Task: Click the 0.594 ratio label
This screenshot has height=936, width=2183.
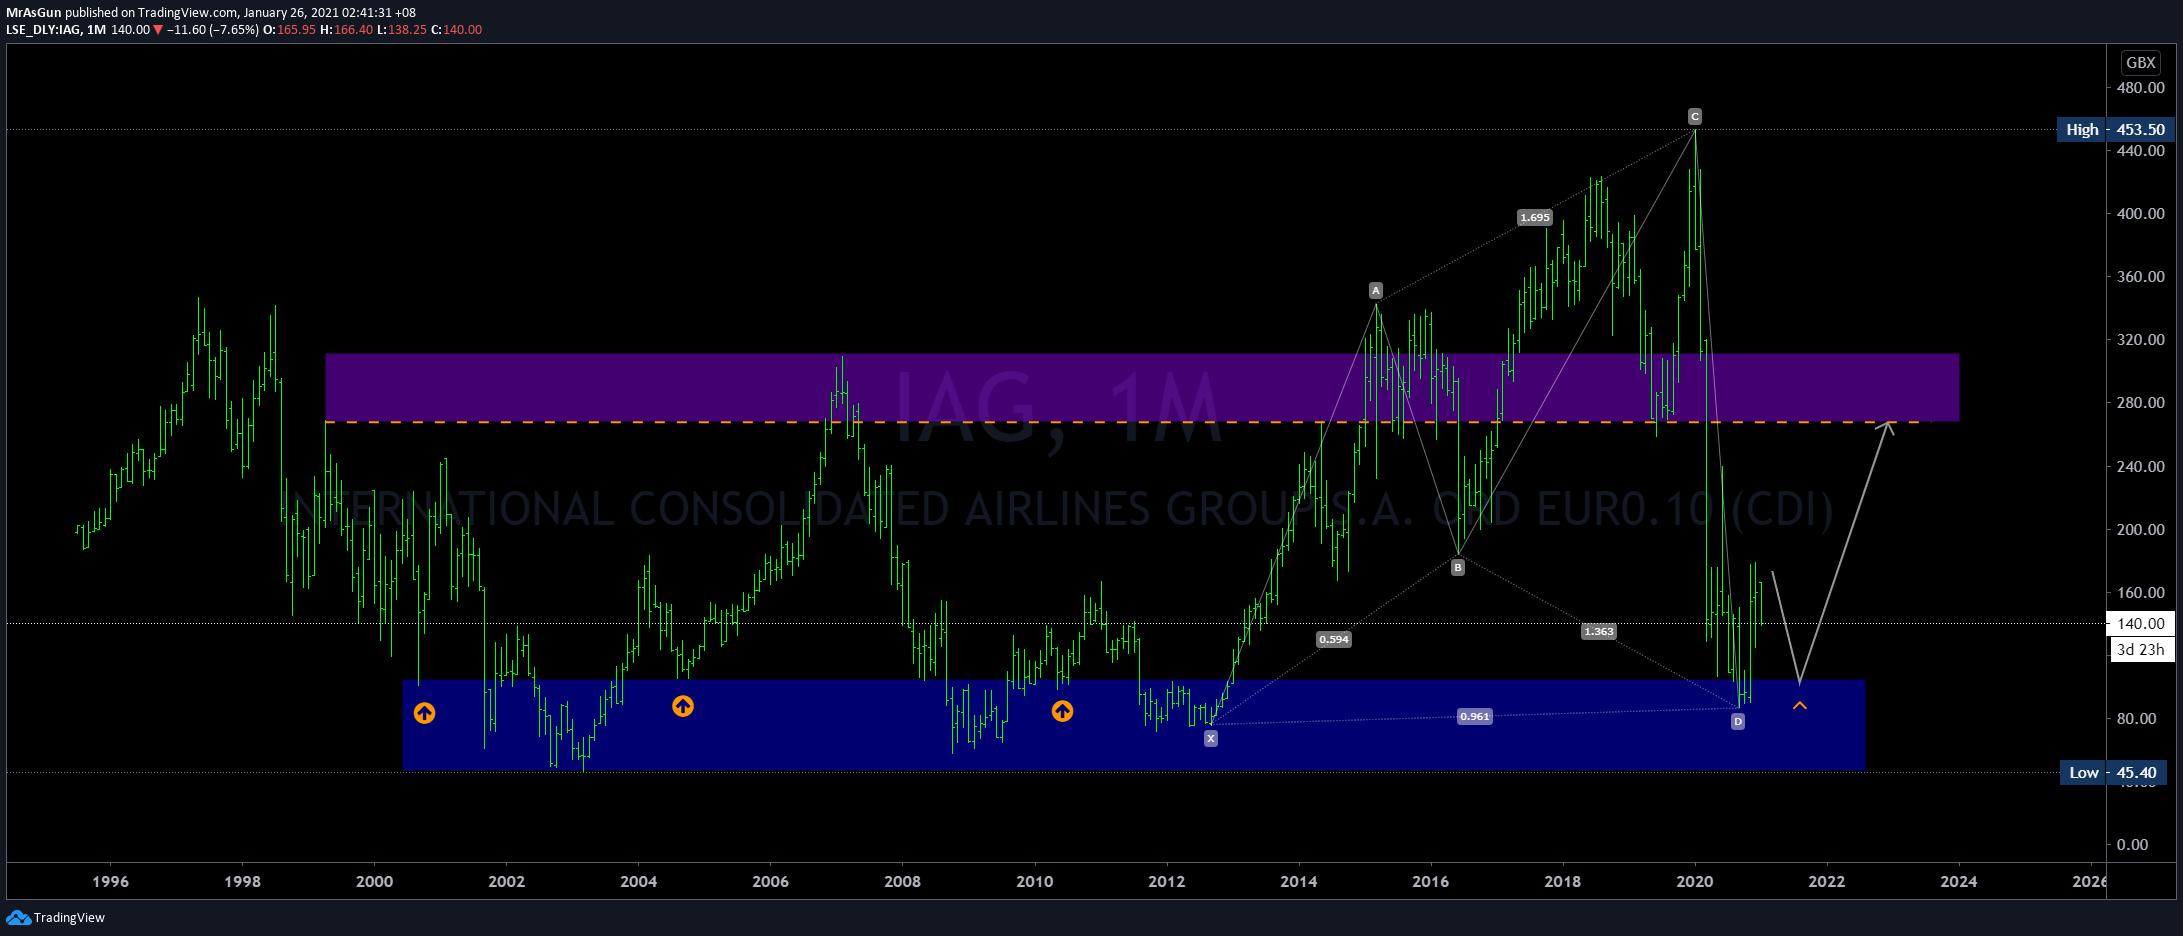Action: (x=1334, y=639)
